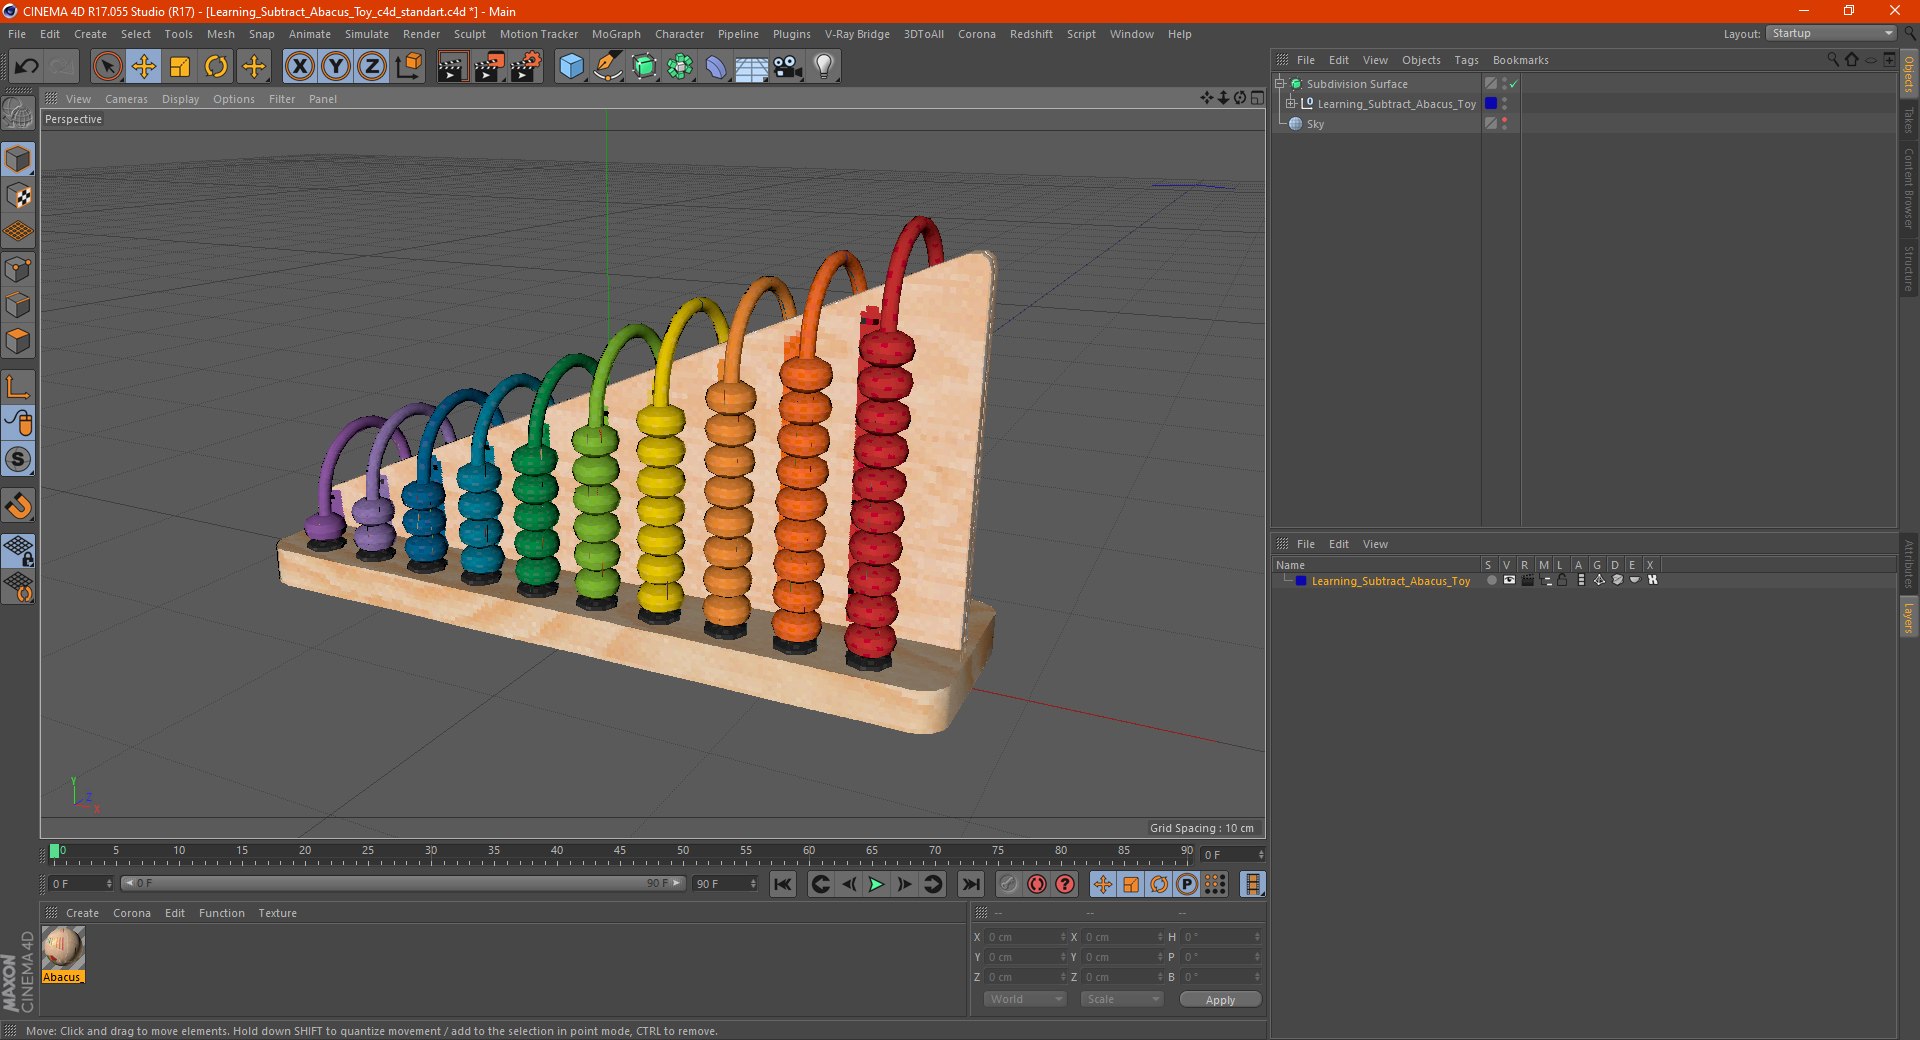Open viewport Display menu

pyautogui.click(x=180, y=99)
